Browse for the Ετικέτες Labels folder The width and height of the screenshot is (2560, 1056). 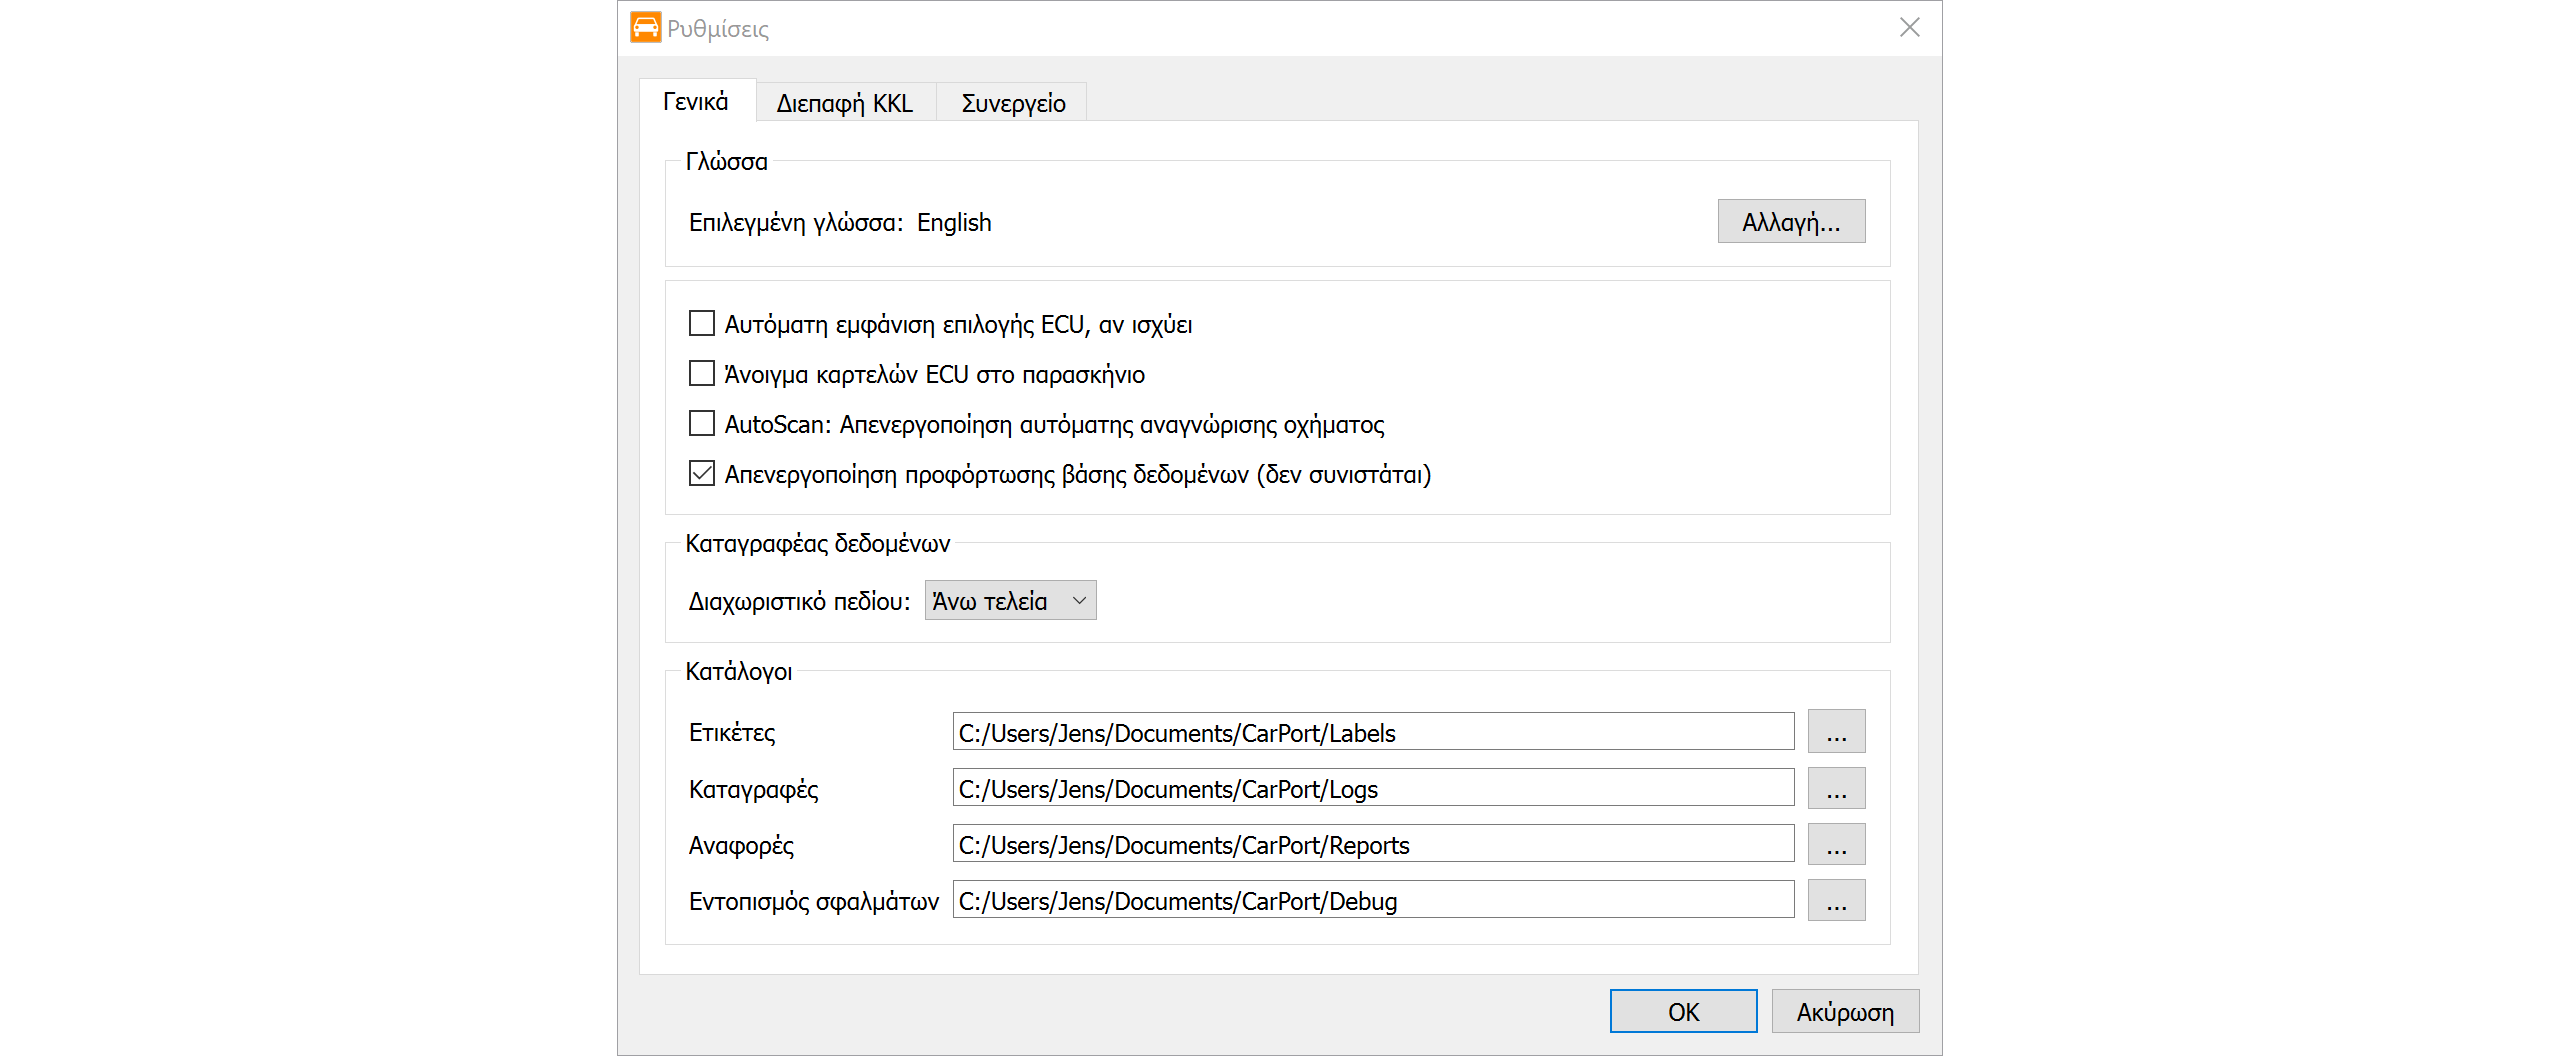coord(1836,732)
